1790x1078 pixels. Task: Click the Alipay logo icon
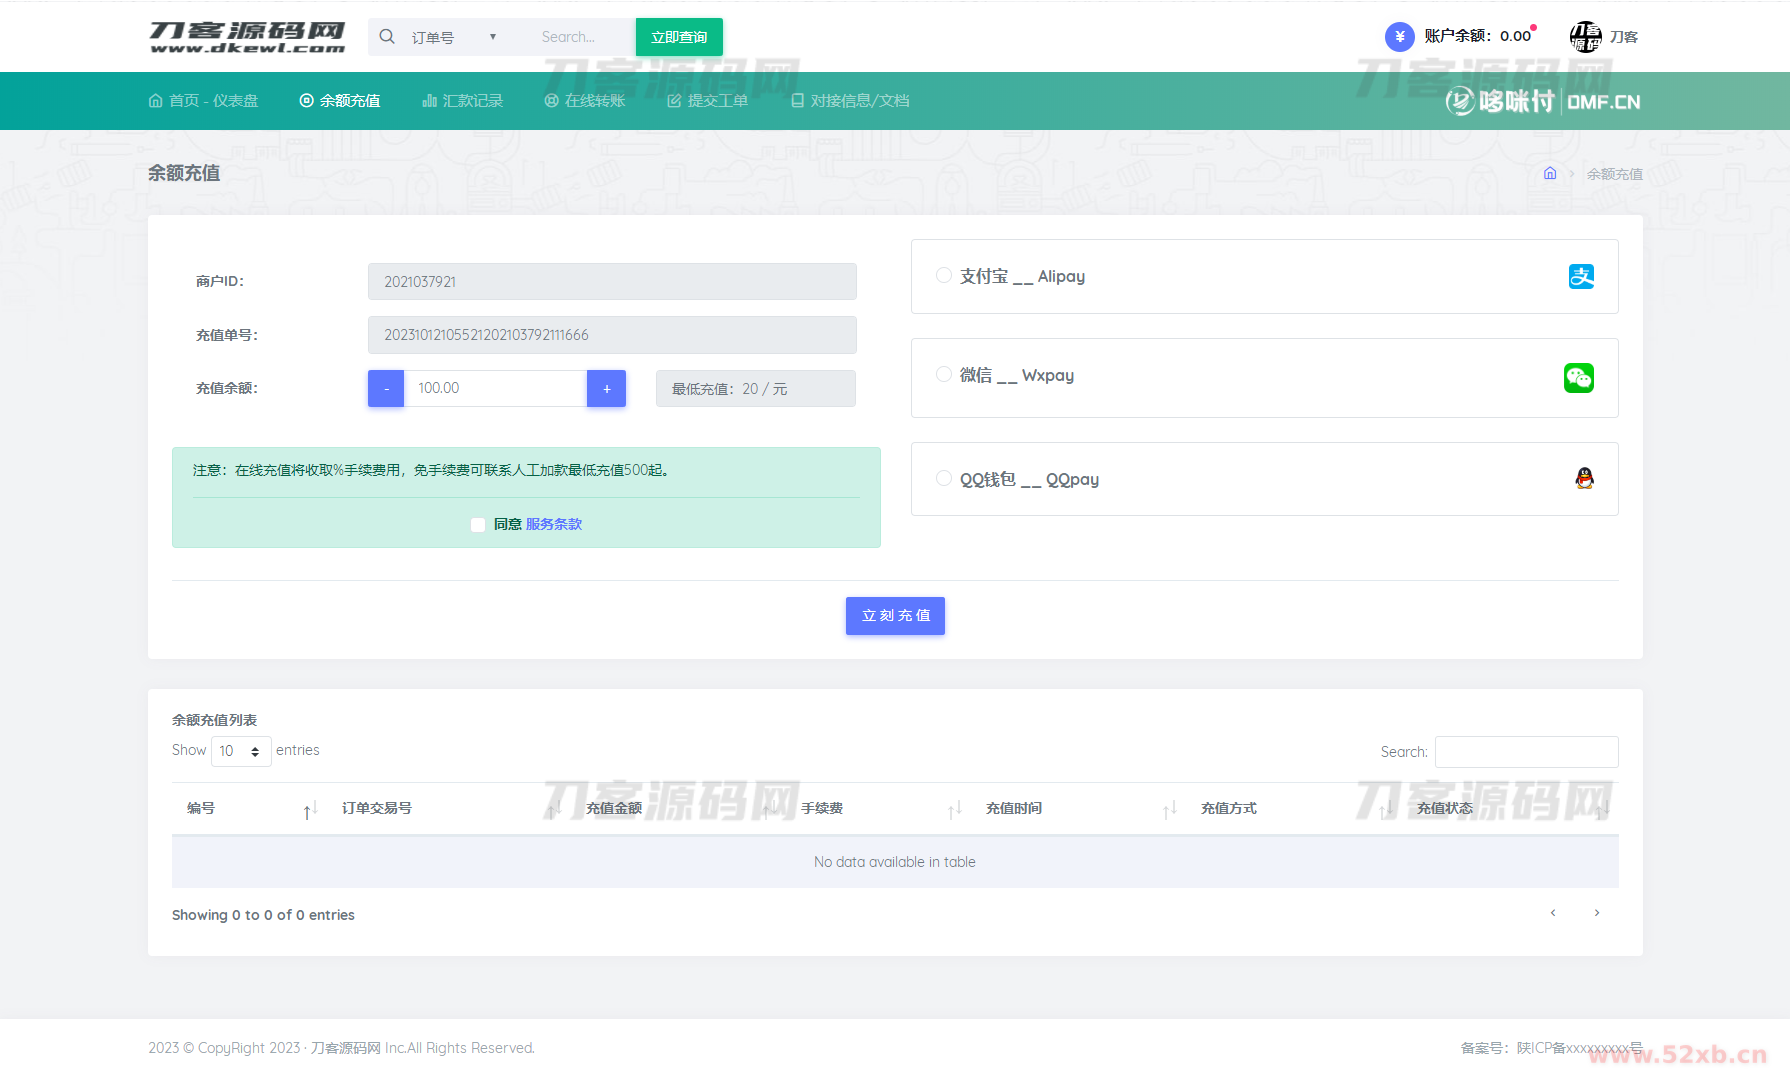(x=1581, y=276)
